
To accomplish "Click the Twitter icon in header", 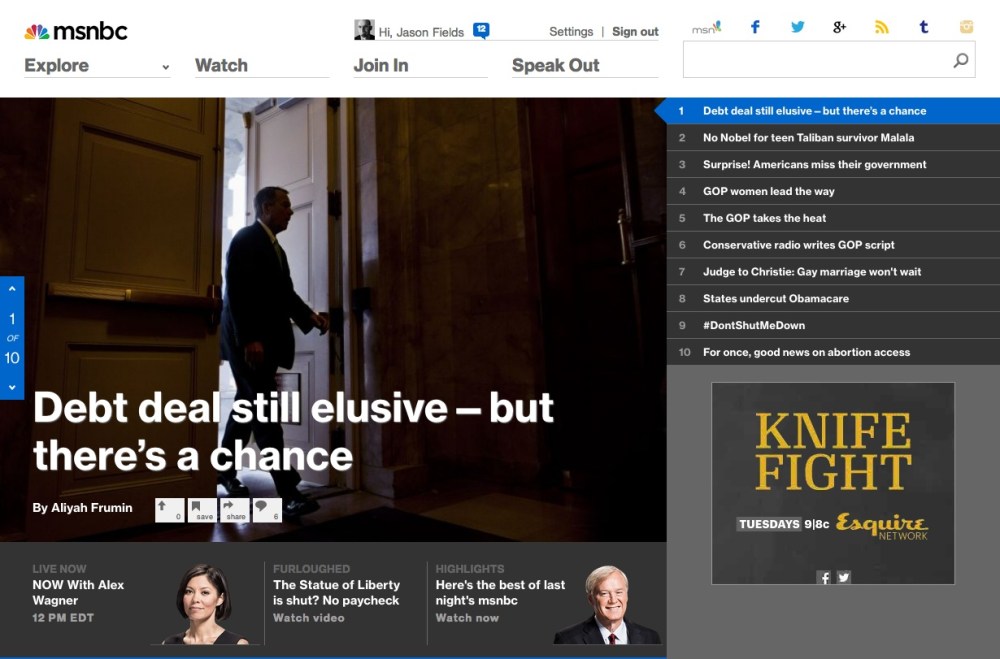I will (x=797, y=28).
